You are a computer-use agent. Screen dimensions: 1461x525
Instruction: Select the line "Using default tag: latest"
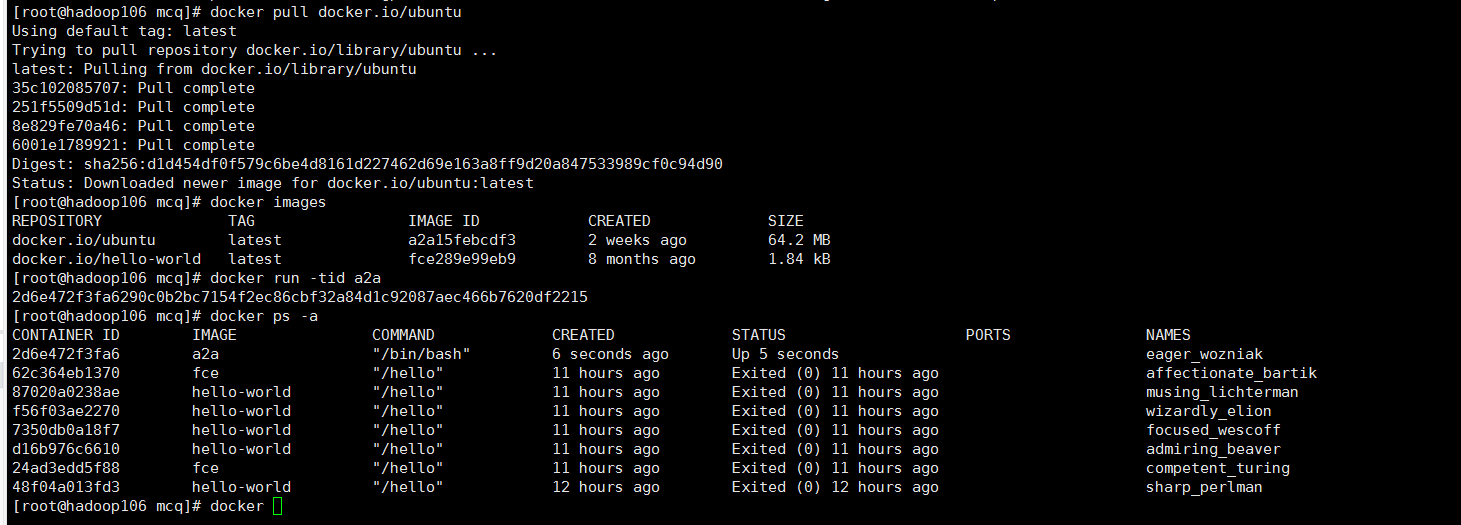pyautogui.click(x=124, y=31)
